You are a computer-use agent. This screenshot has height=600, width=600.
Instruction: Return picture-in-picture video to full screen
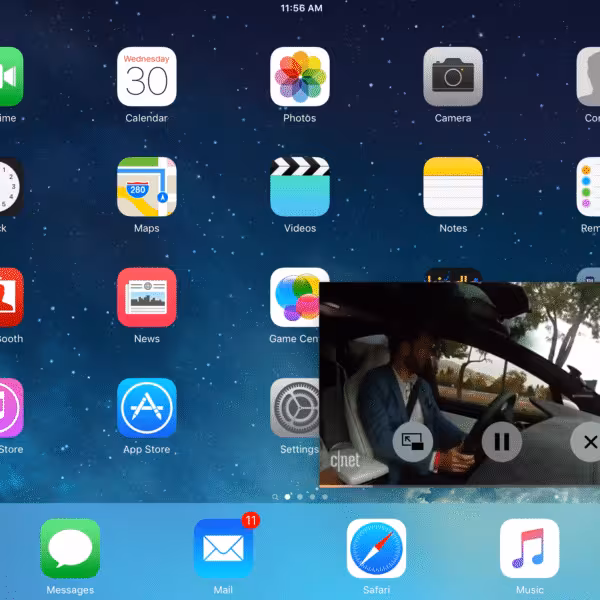pos(412,442)
